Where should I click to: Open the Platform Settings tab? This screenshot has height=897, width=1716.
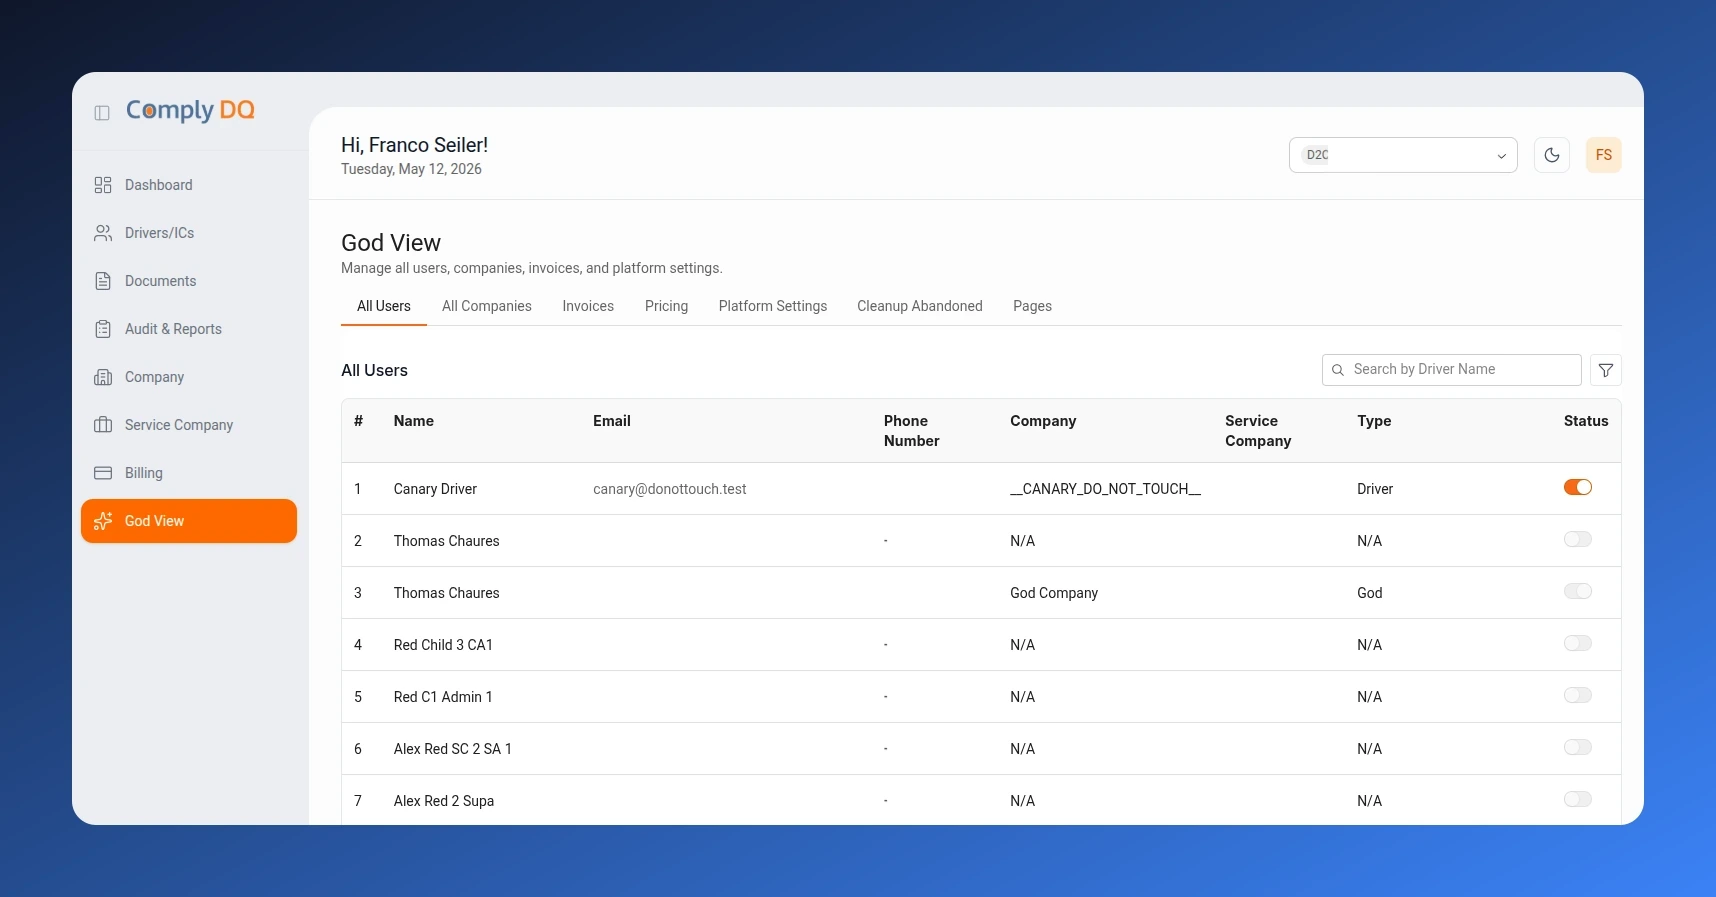[773, 306]
